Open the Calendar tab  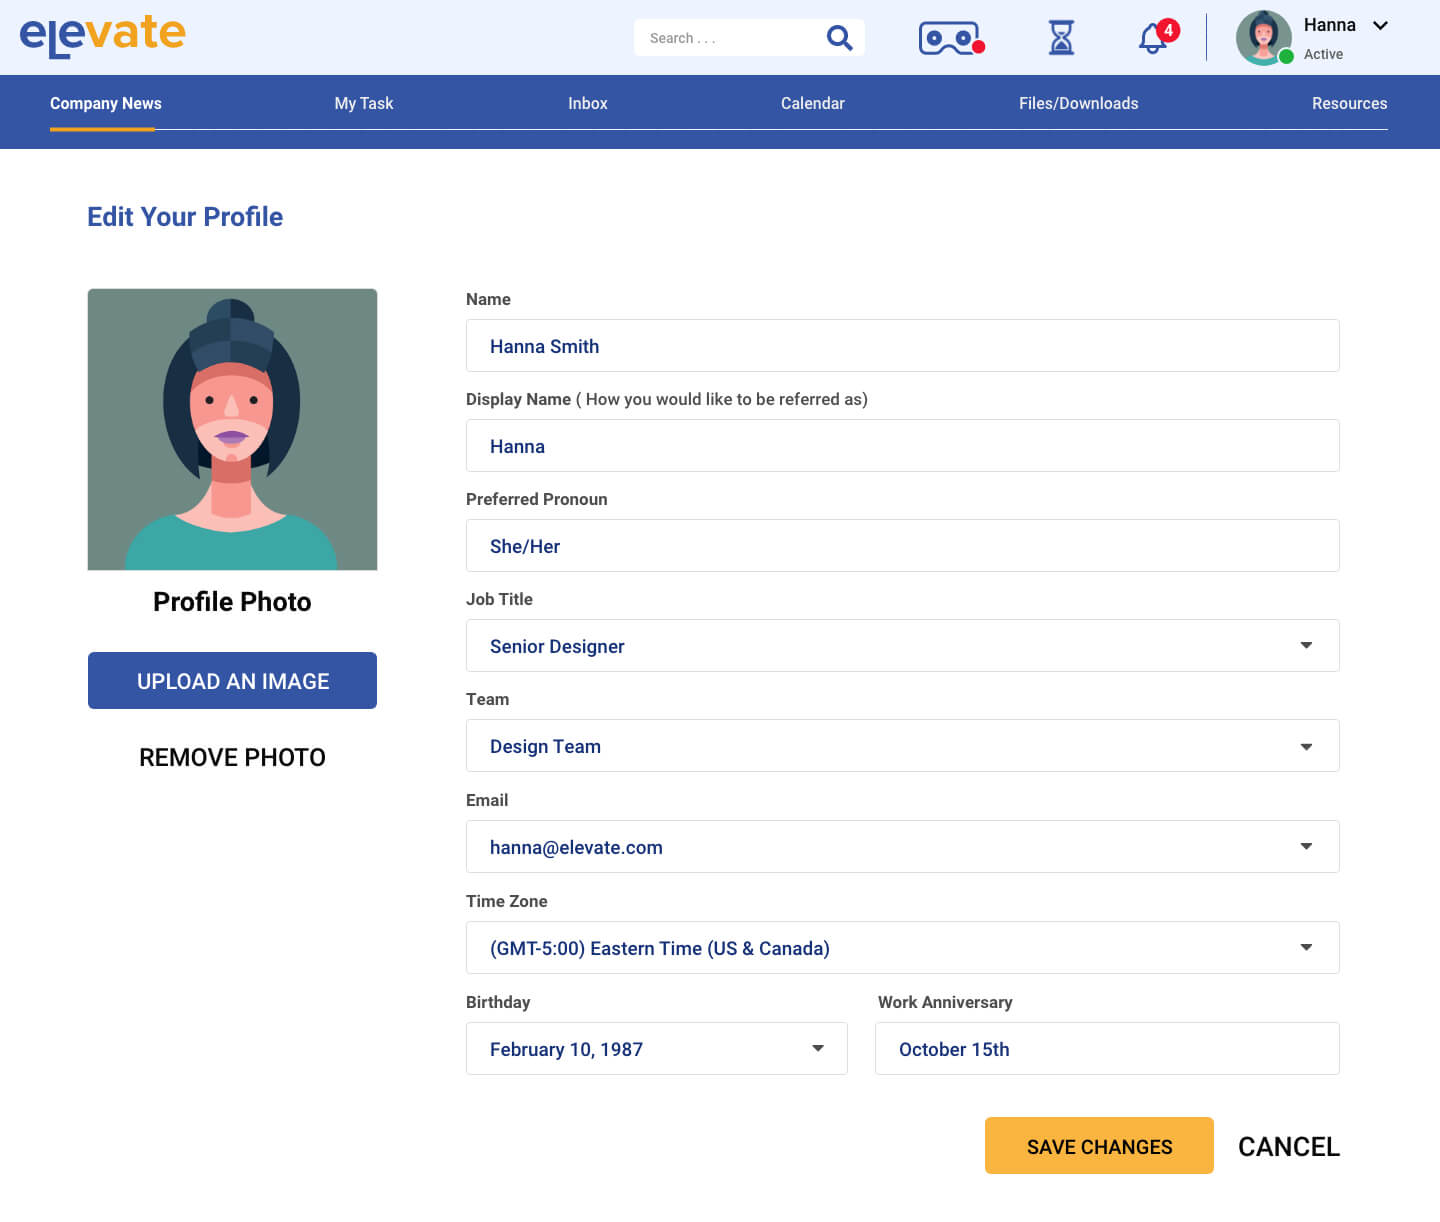coord(813,103)
